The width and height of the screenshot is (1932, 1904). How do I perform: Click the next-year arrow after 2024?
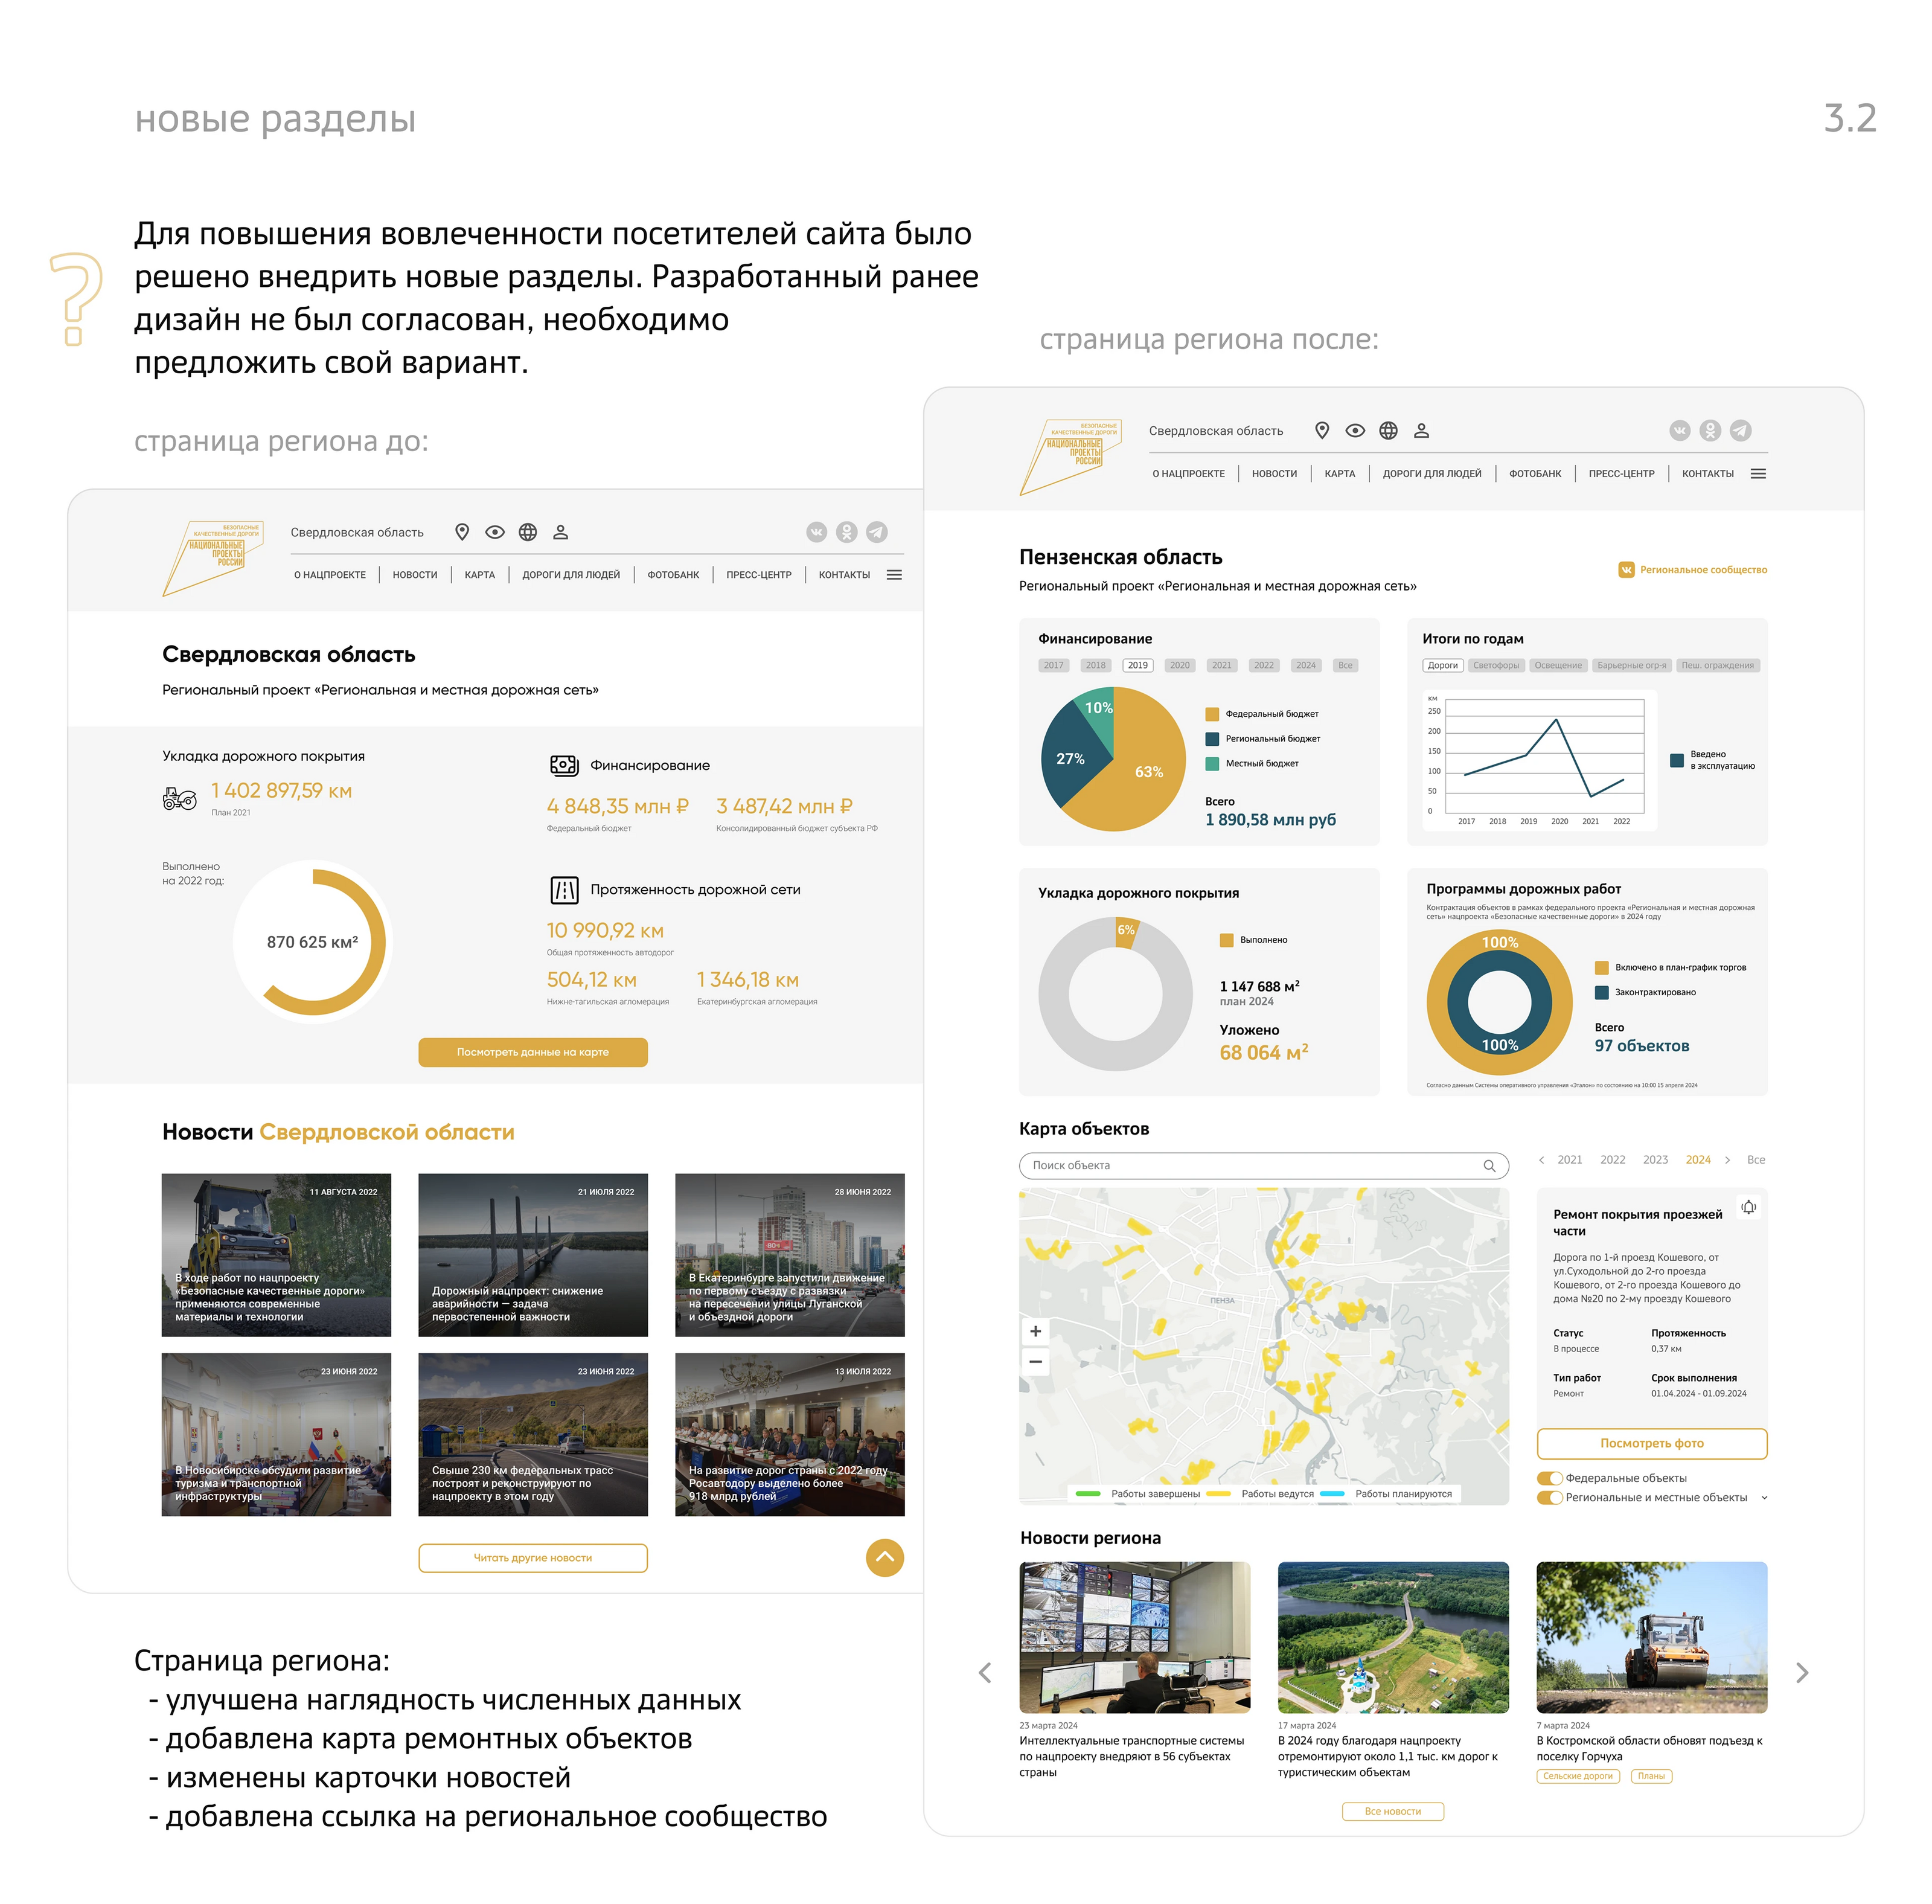coord(1727,1161)
